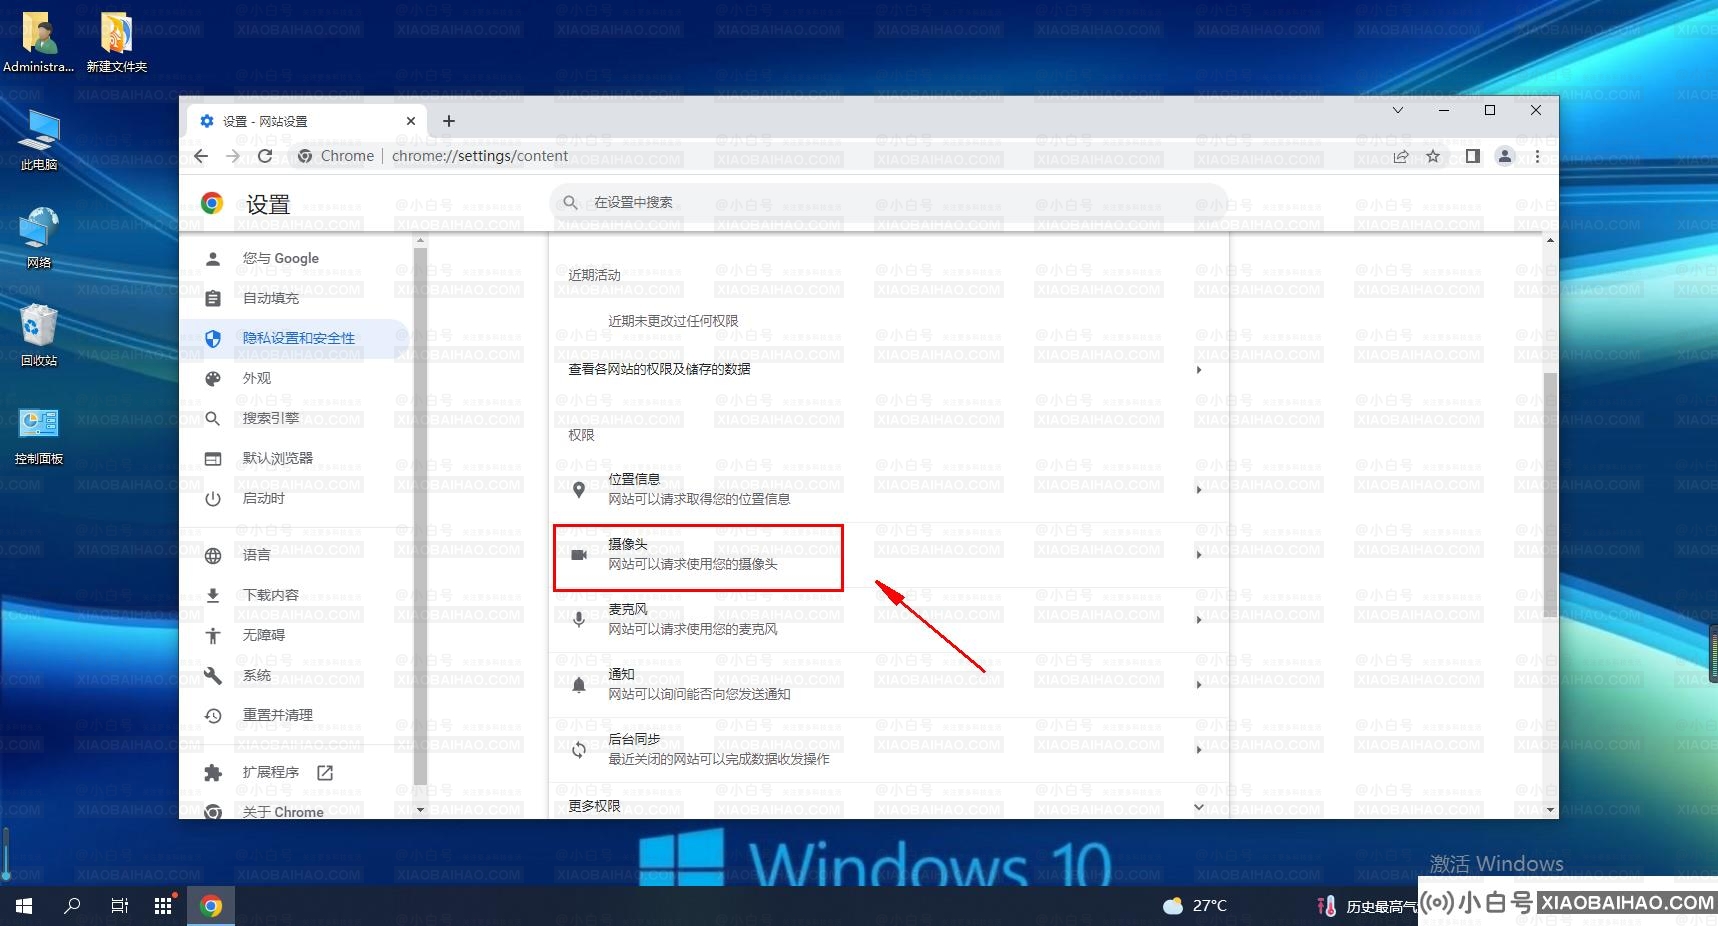Viewport: 1718px width, 926px height.
Task: Click the globe icon beside 语言
Action: tap(213, 555)
